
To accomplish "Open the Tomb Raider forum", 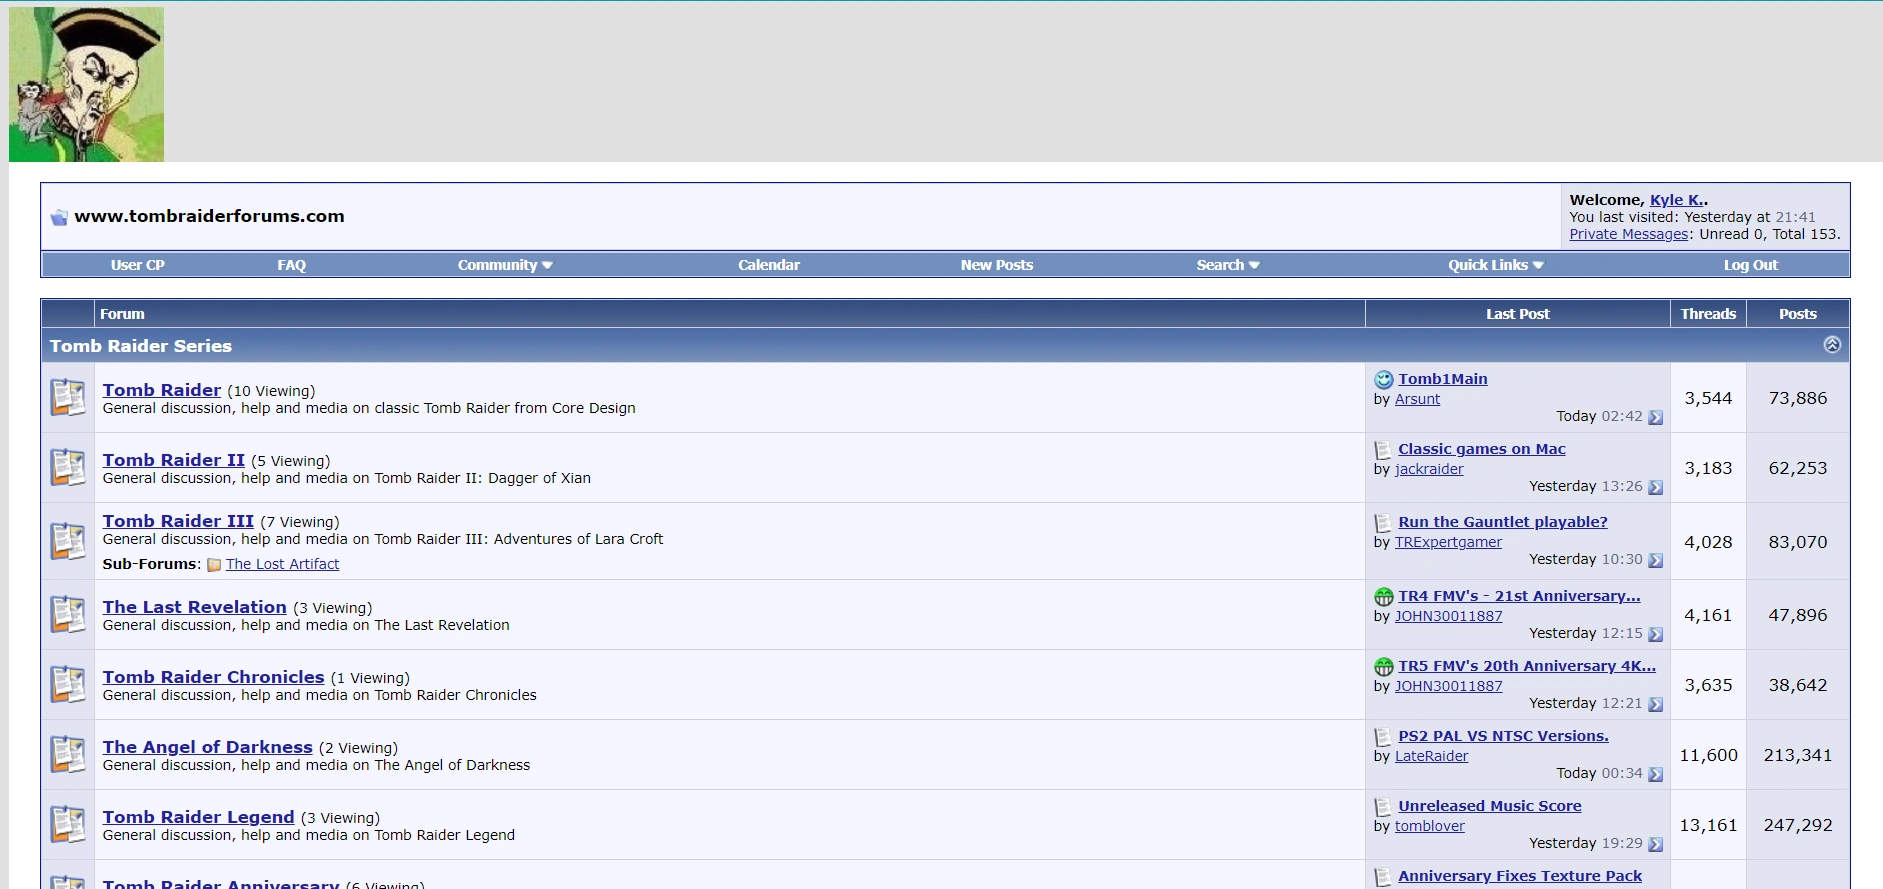I will click(x=162, y=390).
